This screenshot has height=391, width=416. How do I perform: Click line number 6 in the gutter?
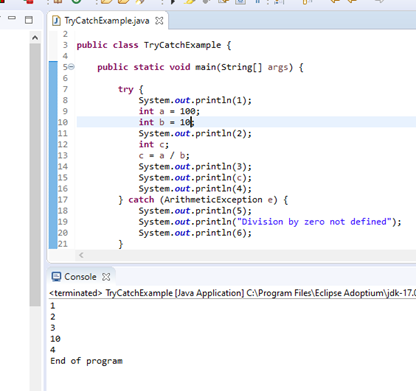tap(65, 78)
